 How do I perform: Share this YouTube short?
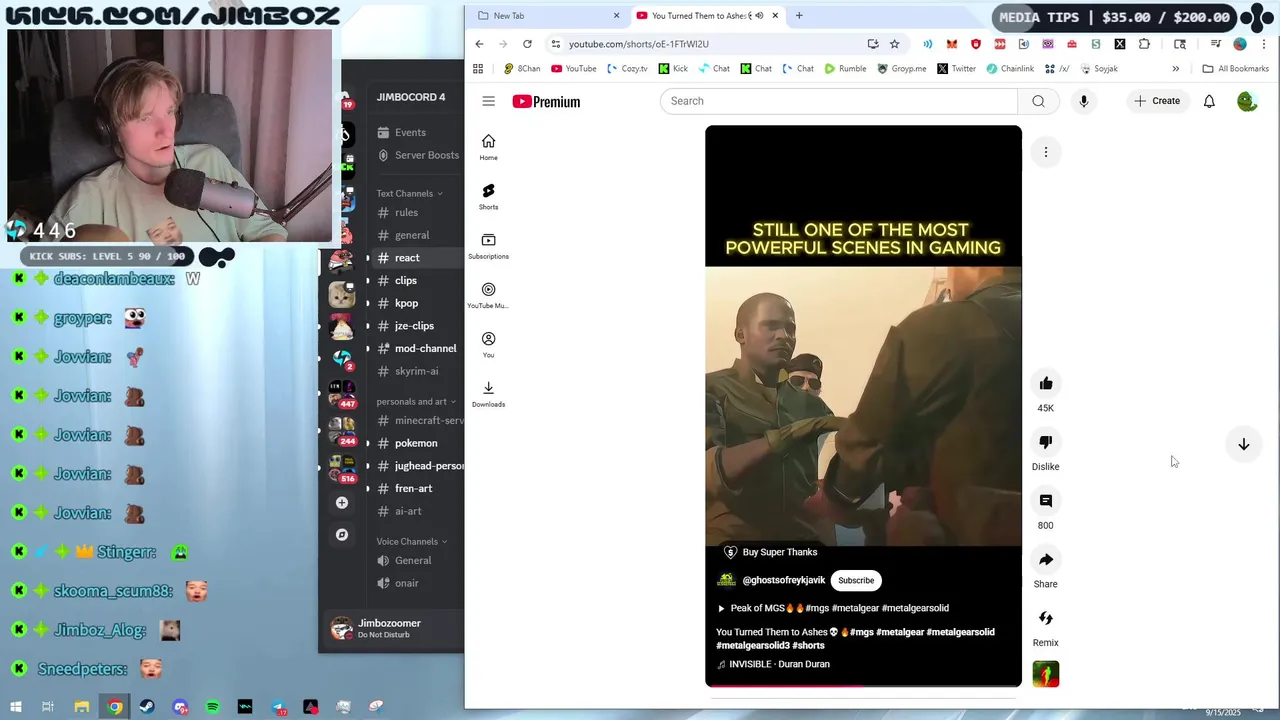point(1046,560)
